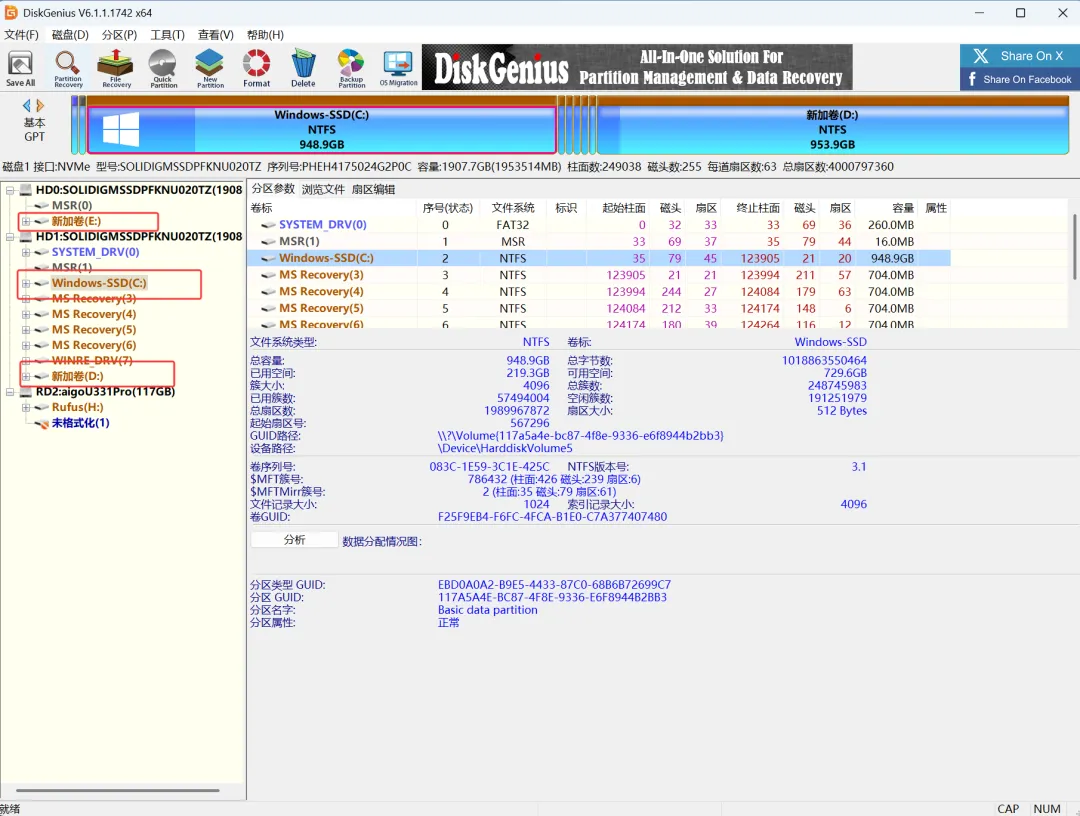
Task: Collapse the HD0 disk tree node
Action: [10, 190]
